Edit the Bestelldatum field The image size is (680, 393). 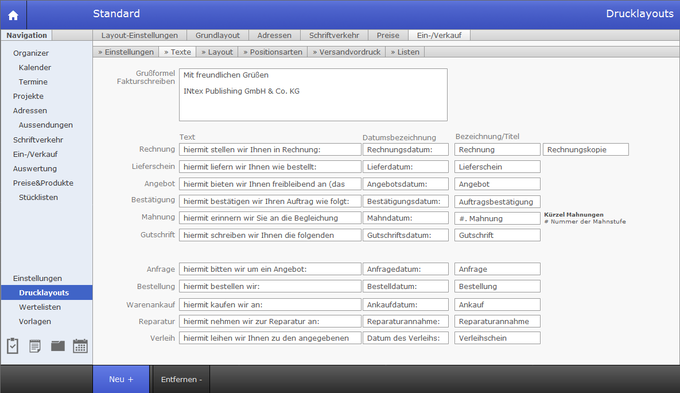pyautogui.click(x=405, y=286)
